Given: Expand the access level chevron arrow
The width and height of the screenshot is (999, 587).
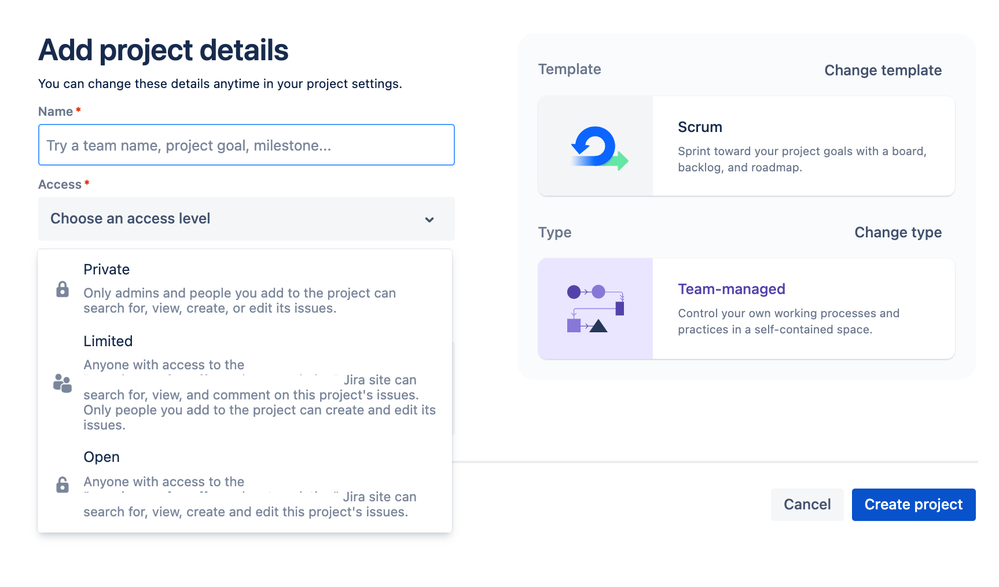Looking at the screenshot, I should pos(429,219).
